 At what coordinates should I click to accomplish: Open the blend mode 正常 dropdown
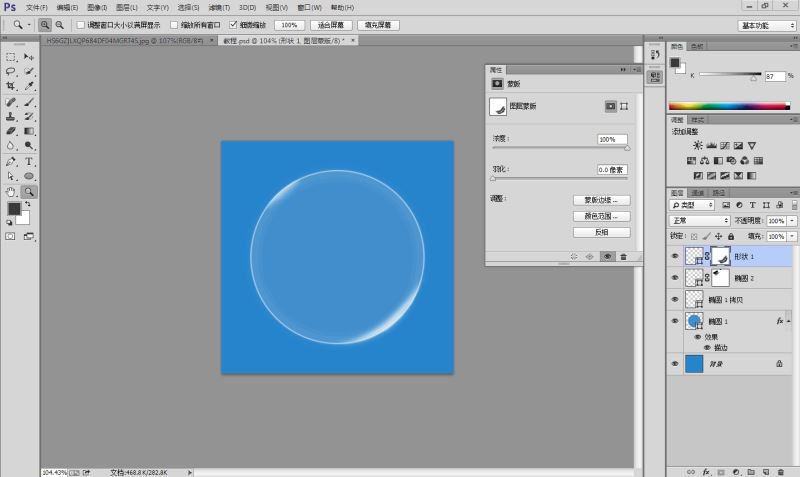(x=699, y=220)
